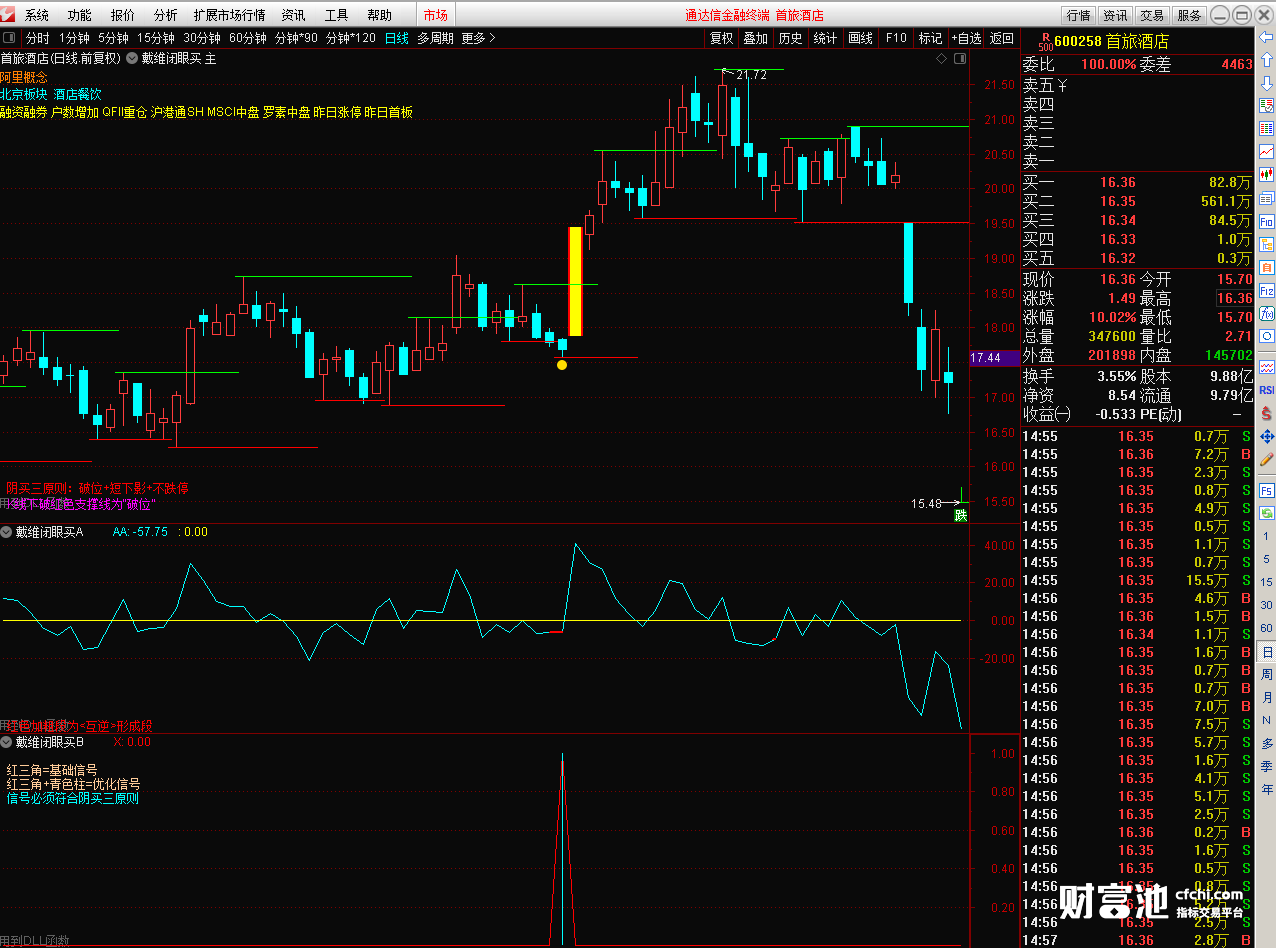Open dropdown arrow beside 戴维闭眼买B

(7, 742)
